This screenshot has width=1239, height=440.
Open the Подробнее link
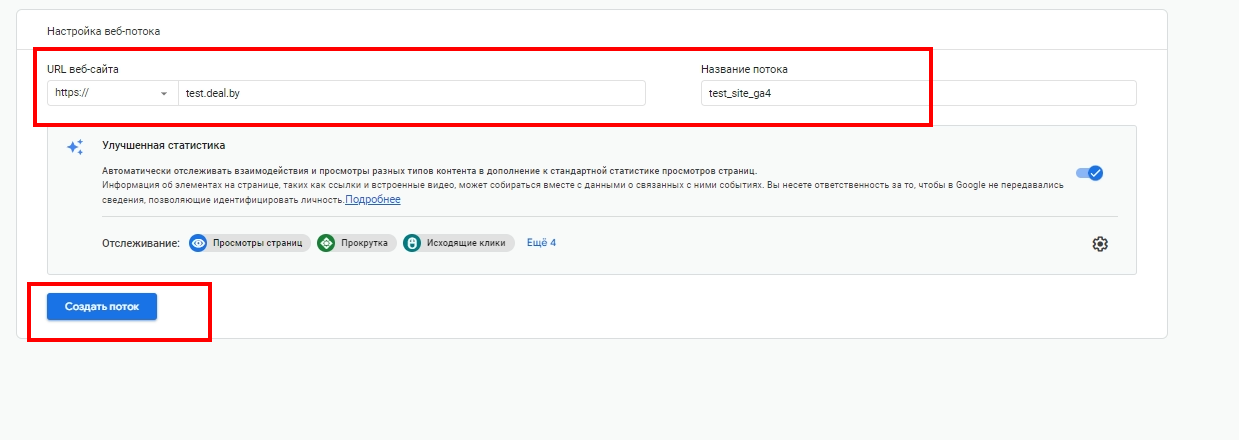pyautogui.click(x=373, y=200)
